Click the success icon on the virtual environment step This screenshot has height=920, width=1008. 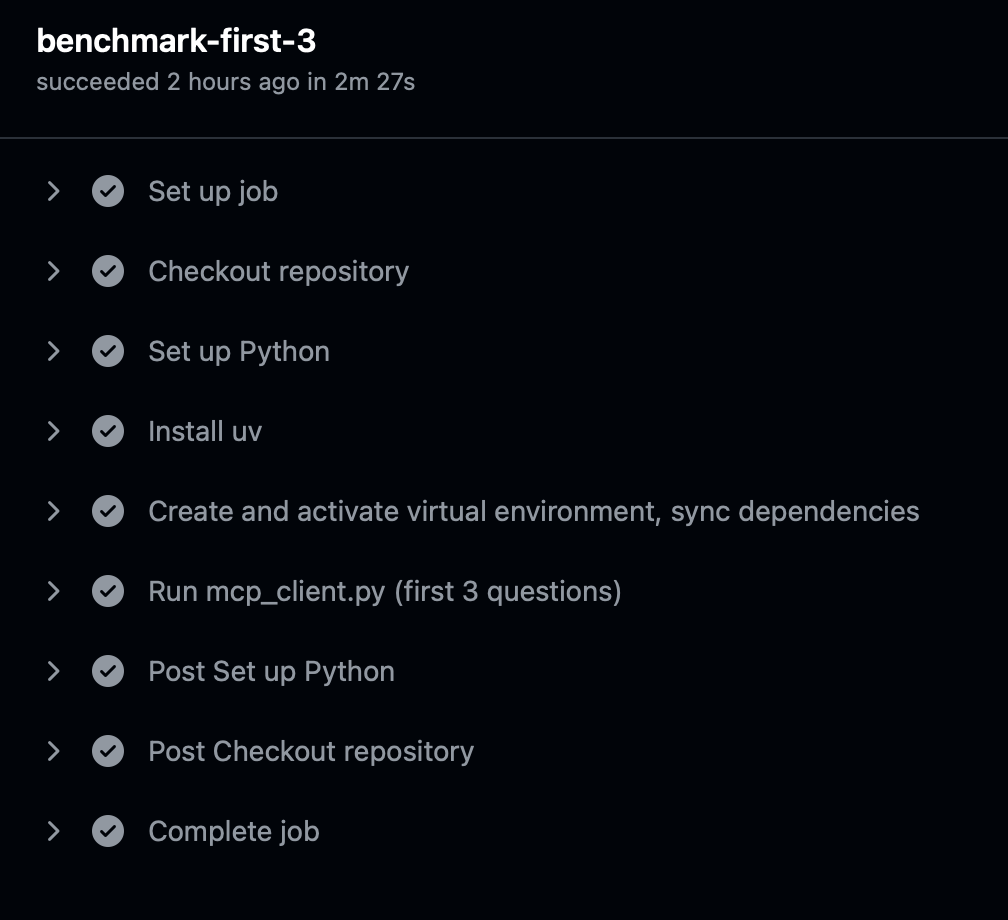pos(107,511)
